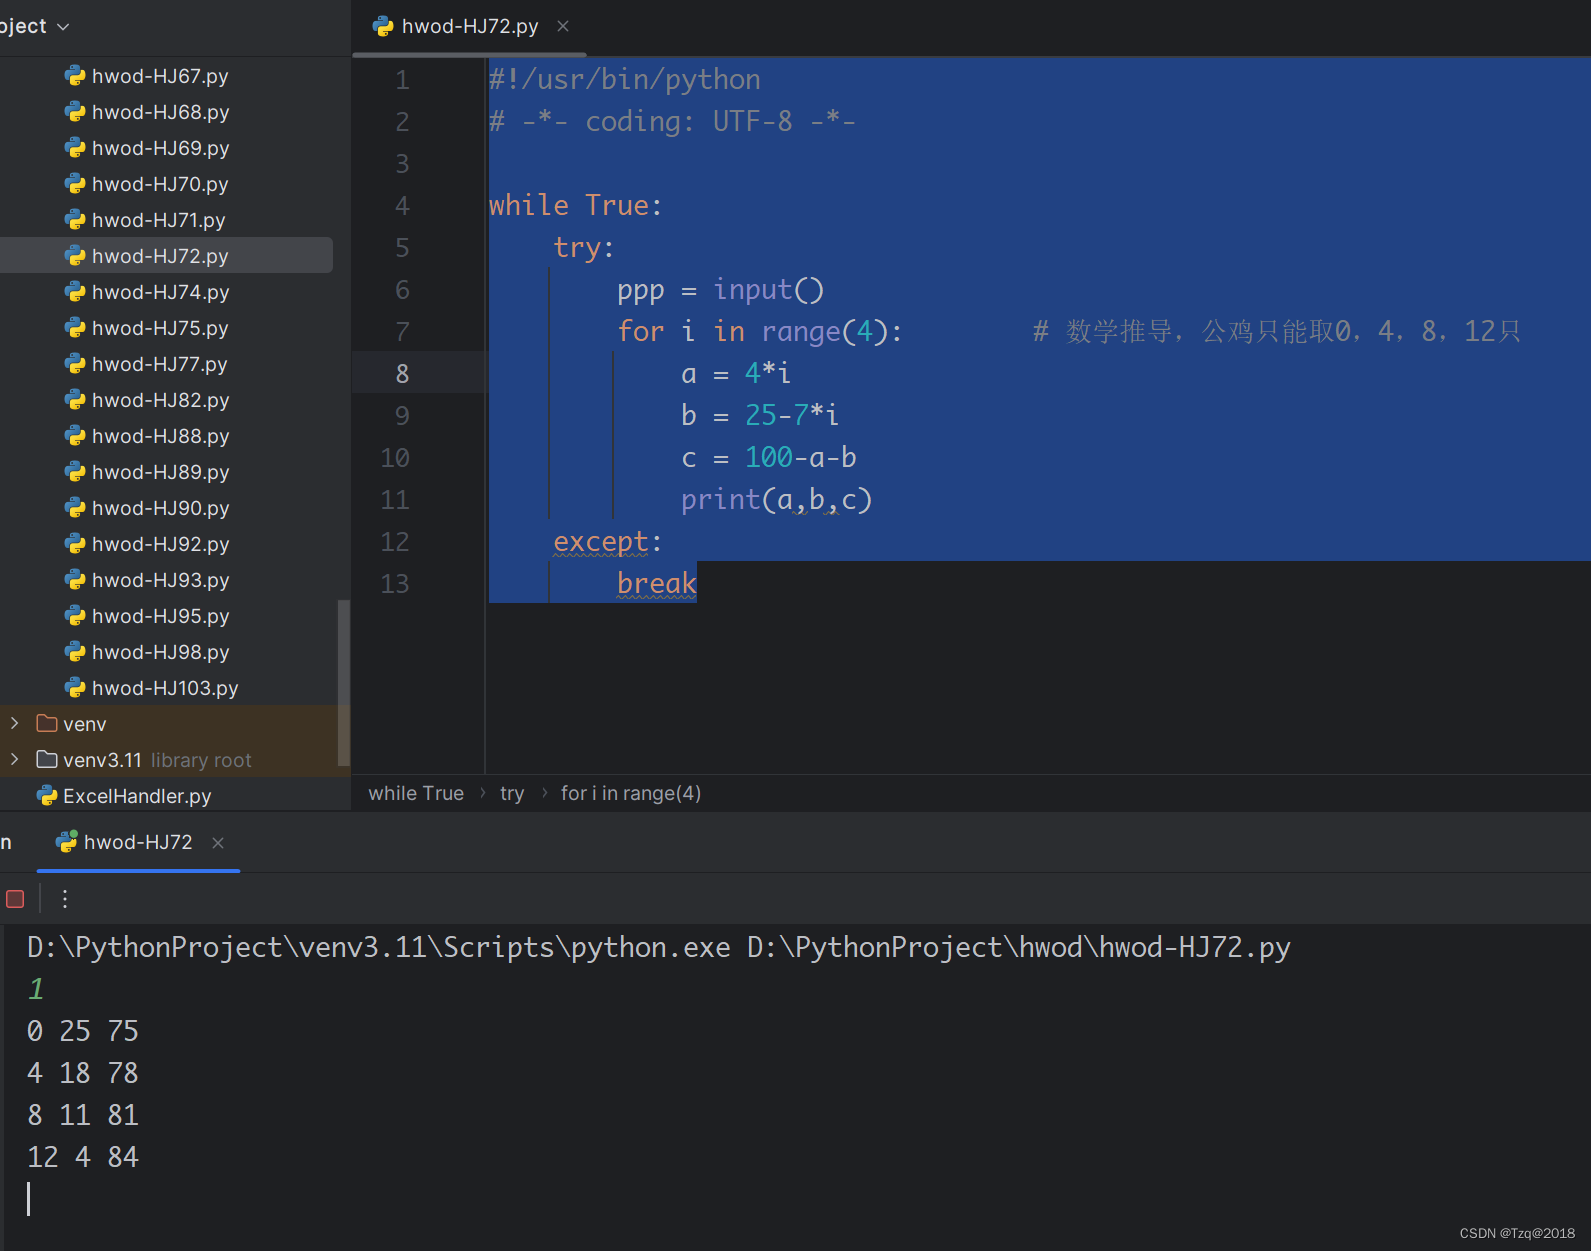The image size is (1591, 1251).
Task: Expand the venv folder chevron
Action: tap(14, 723)
